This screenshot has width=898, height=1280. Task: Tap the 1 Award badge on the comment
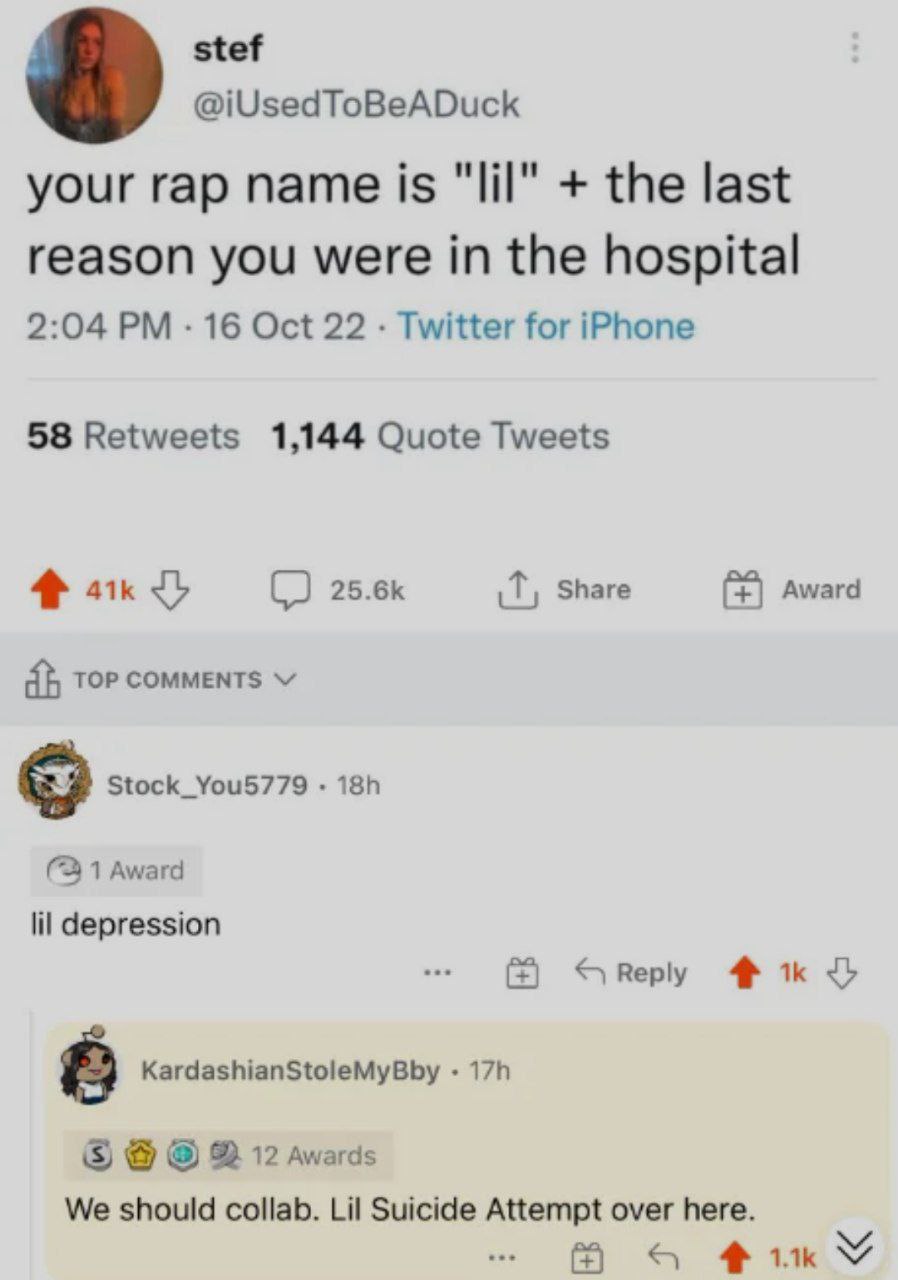point(116,871)
